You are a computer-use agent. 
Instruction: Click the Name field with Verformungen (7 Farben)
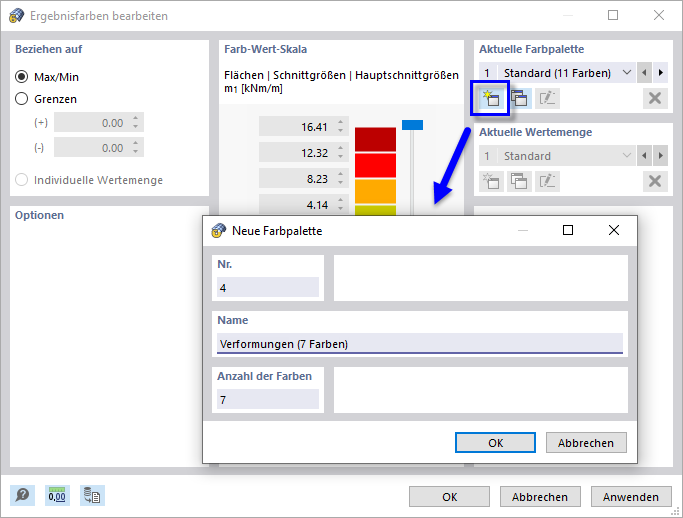pyautogui.click(x=420, y=344)
